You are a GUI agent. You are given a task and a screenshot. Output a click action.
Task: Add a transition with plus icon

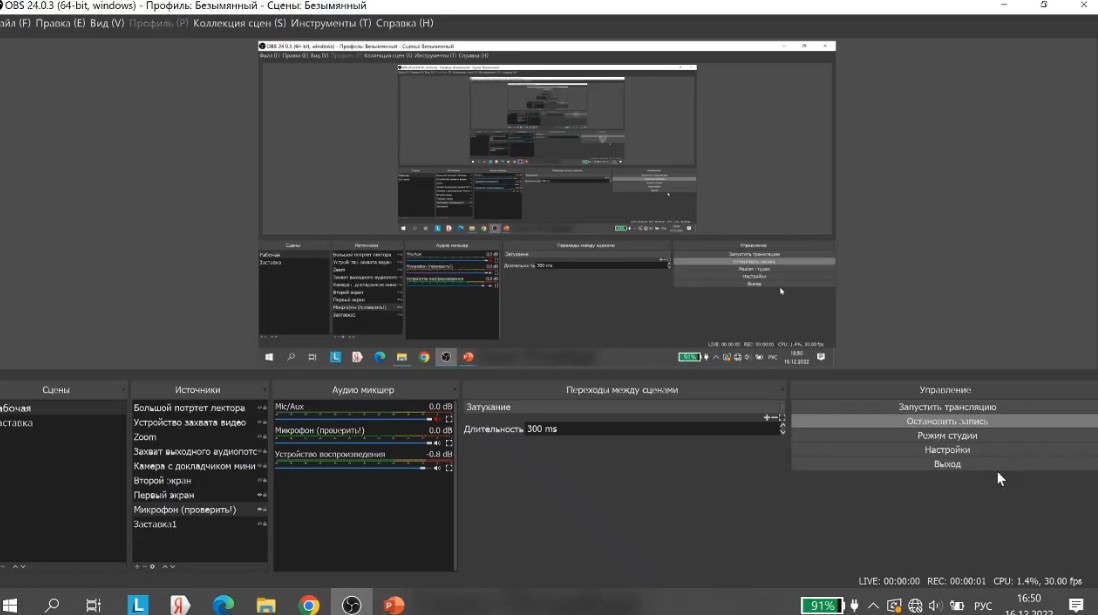coord(766,417)
